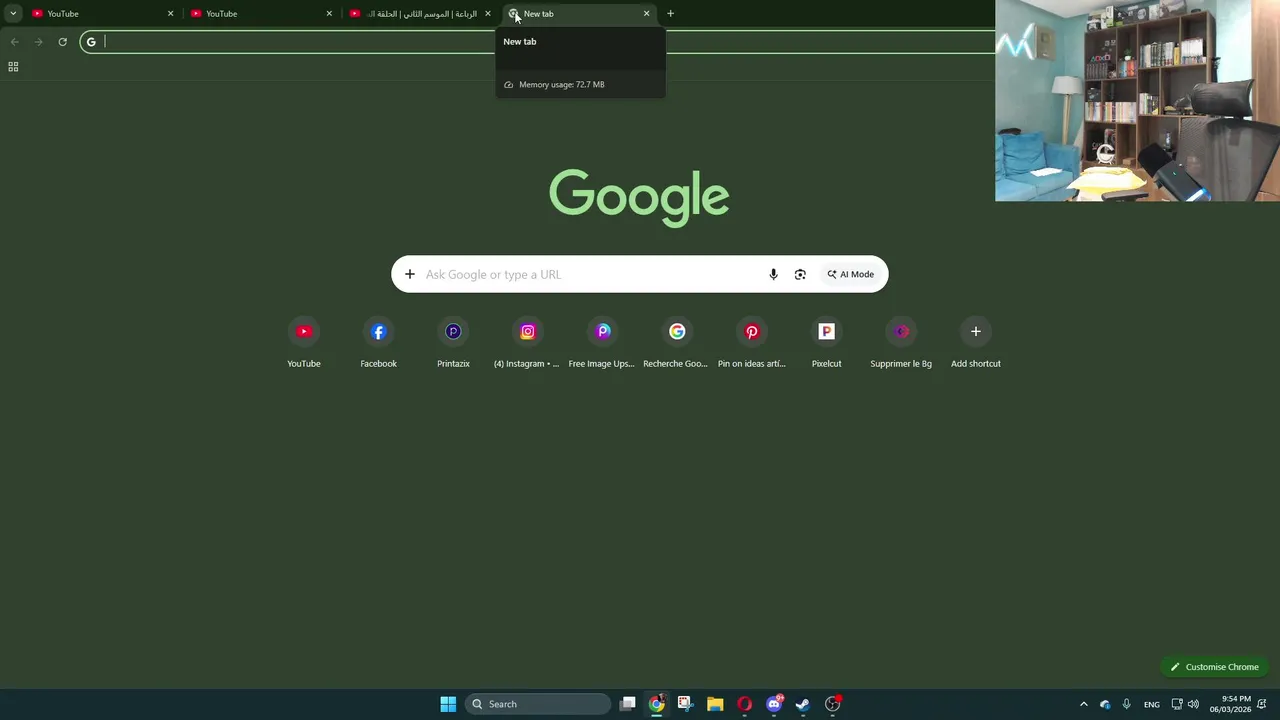Image resolution: width=1280 pixels, height=720 pixels.
Task: Open a new tab with plus button
Action: pos(670,14)
